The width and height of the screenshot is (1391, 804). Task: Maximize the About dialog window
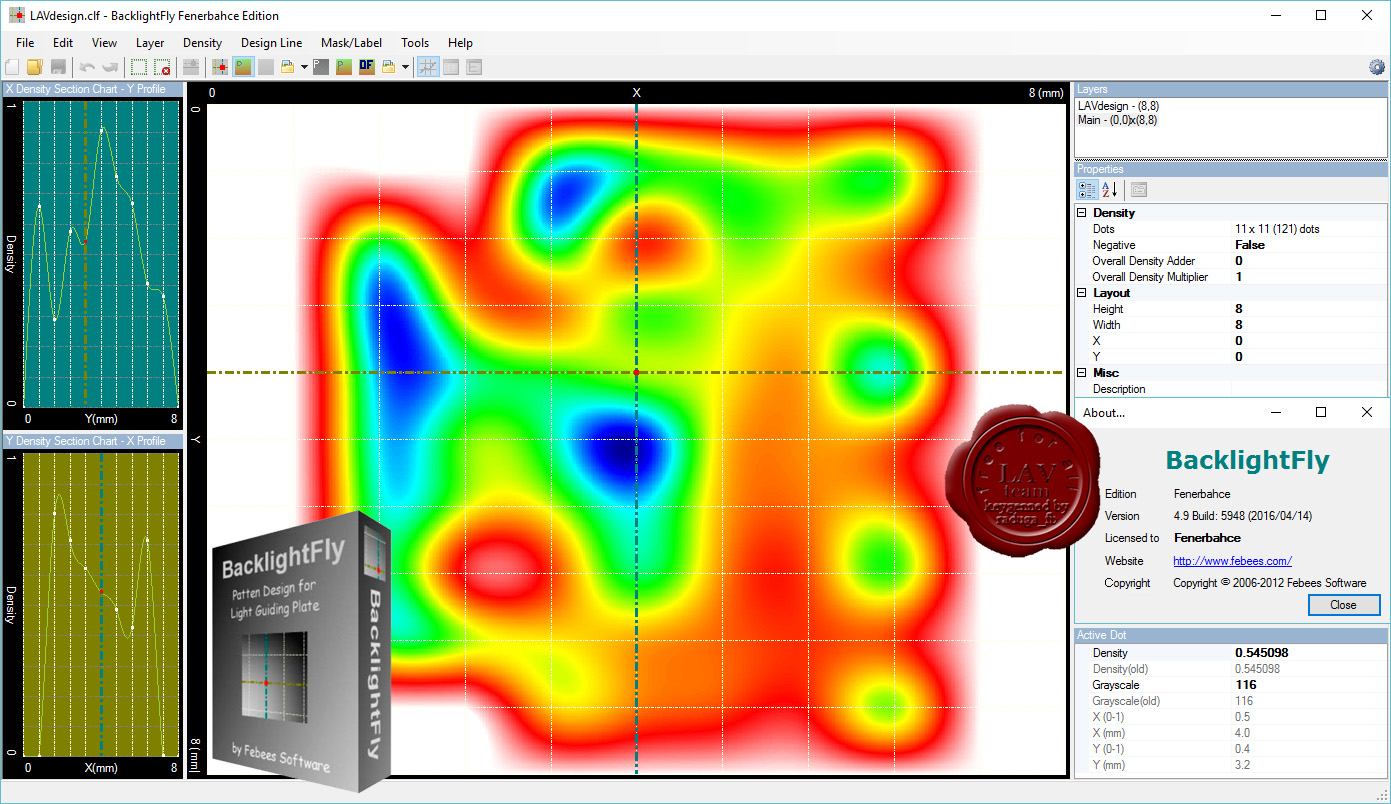click(x=1321, y=412)
